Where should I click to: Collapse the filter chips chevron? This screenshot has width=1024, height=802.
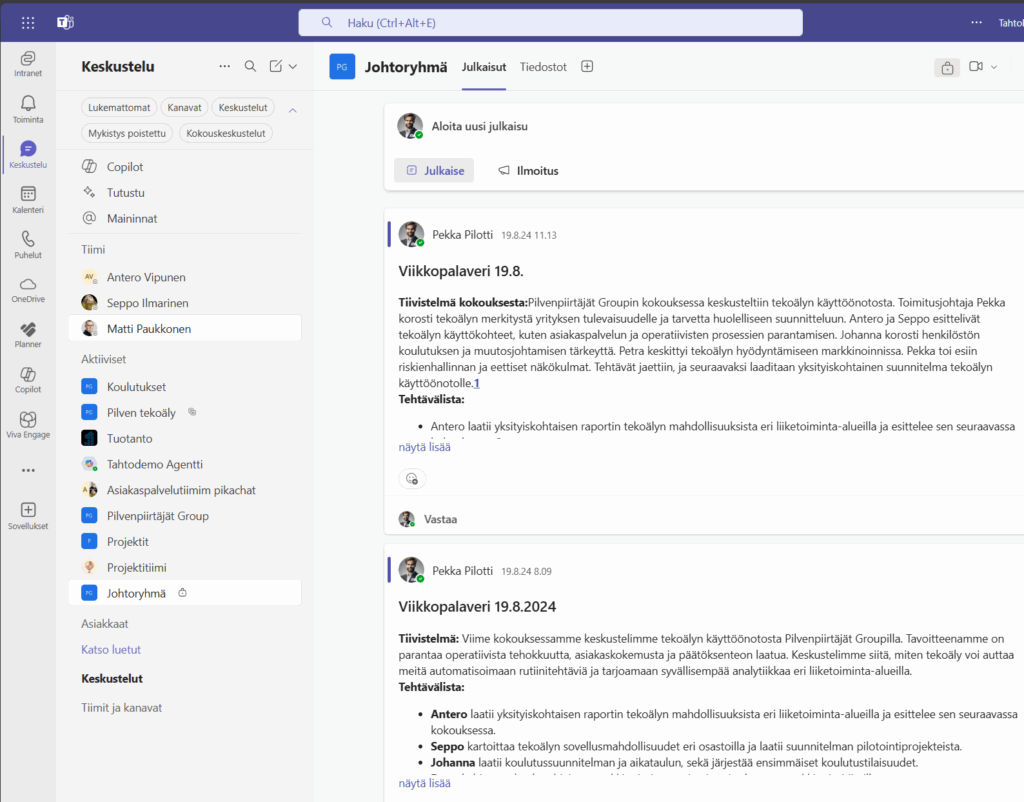[293, 110]
